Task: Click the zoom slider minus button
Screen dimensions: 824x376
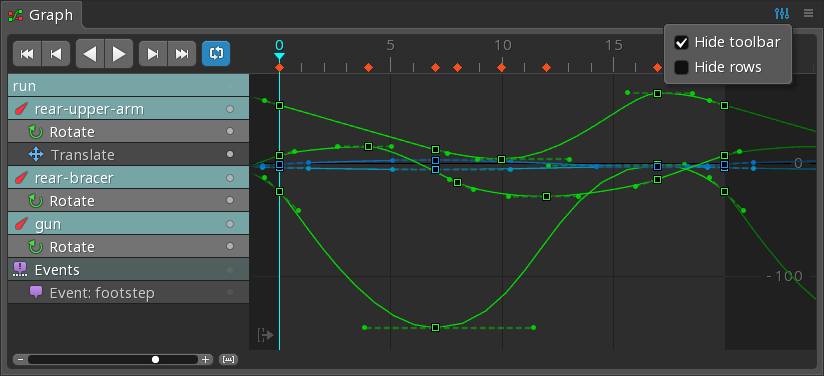Action: (x=20, y=360)
